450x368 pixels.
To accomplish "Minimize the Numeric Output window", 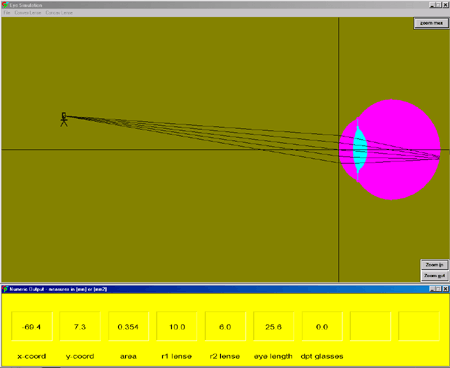I will pyautogui.click(x=432, y=289).
